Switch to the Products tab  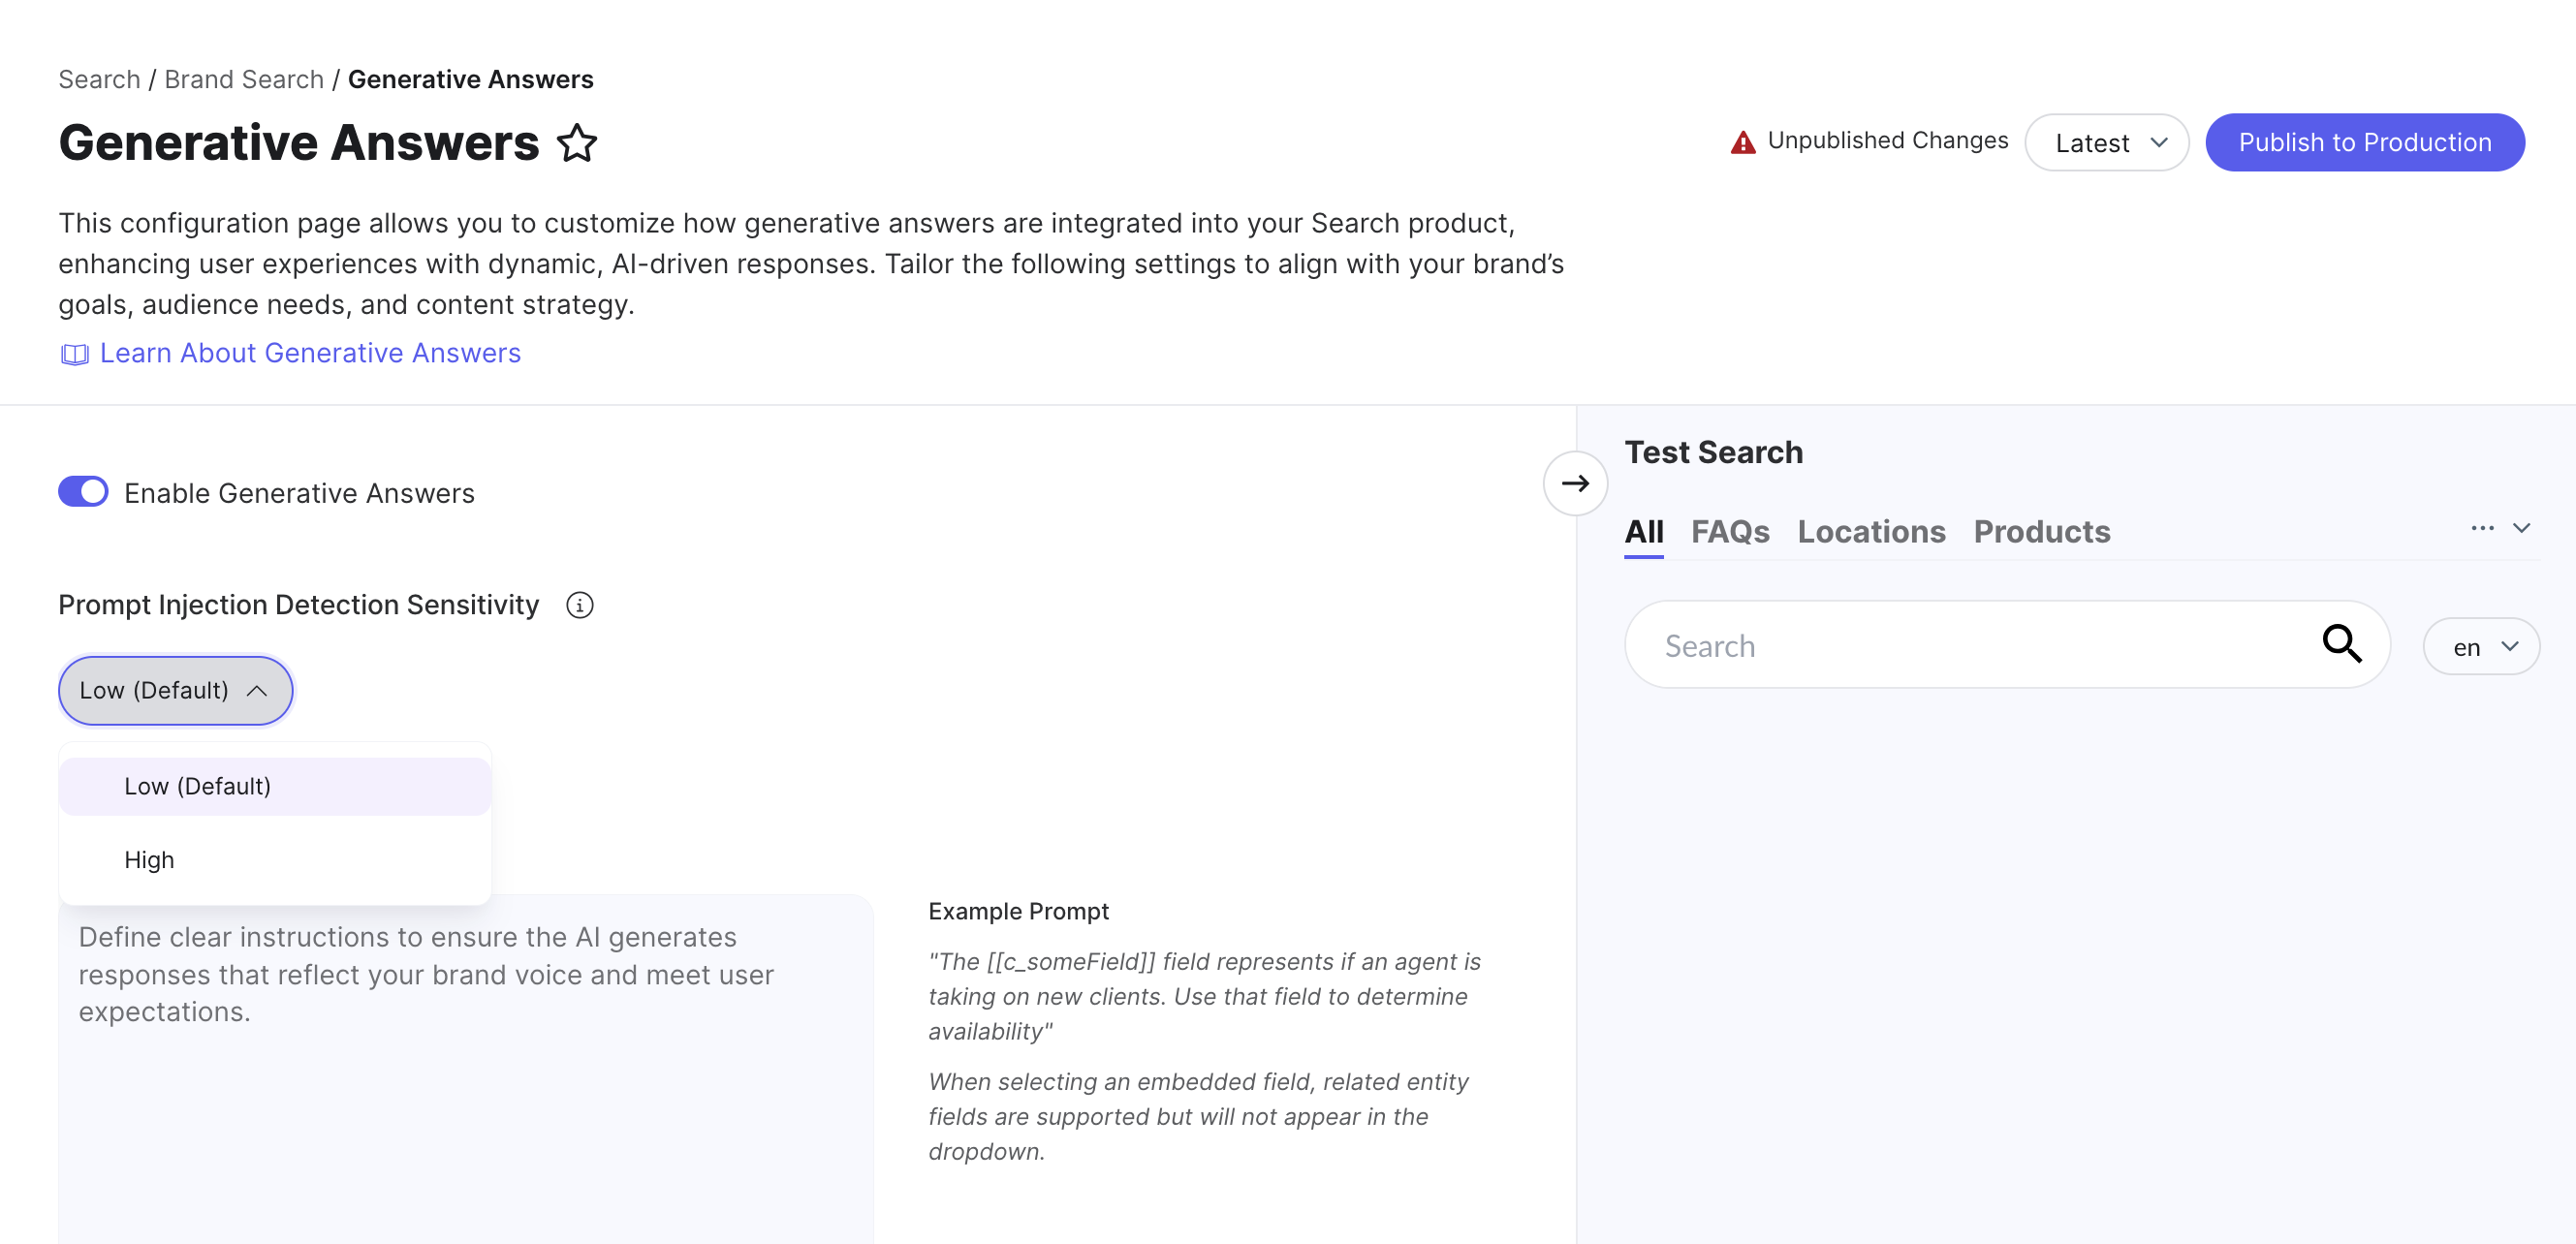(2041, 532)
